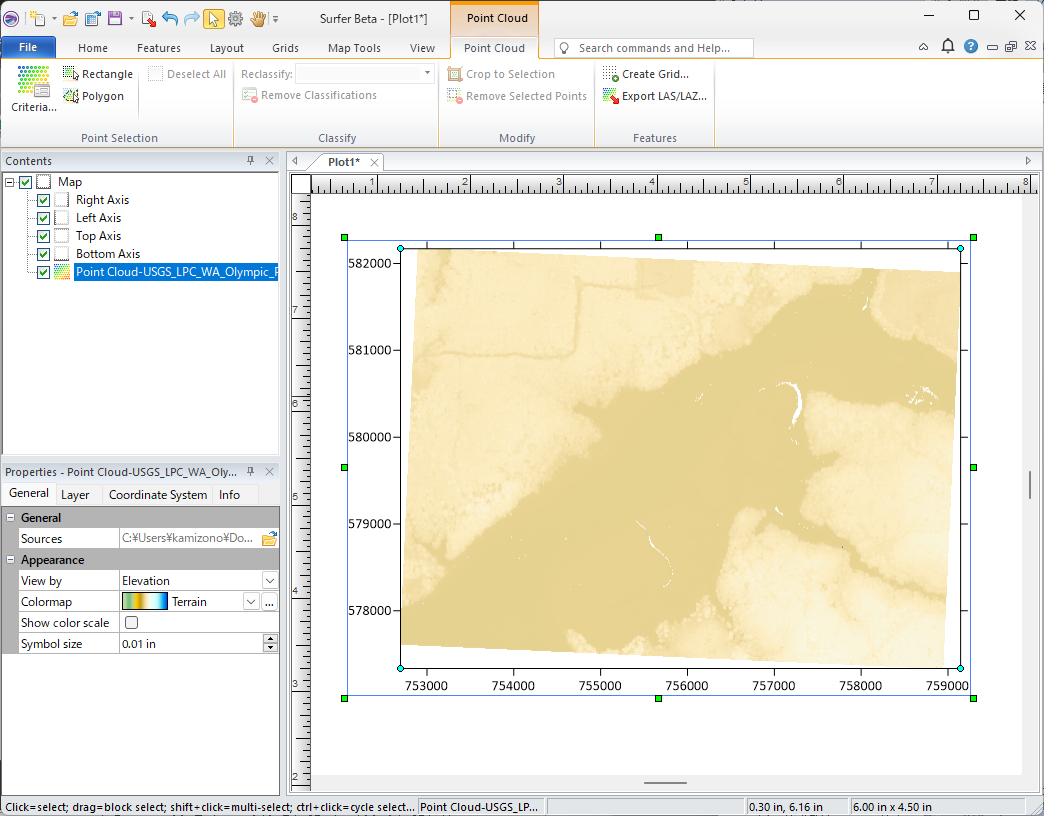Screen dimensions: 1044x816
Task: Open the Criteria point selection tool
Action: coord(33,89)
